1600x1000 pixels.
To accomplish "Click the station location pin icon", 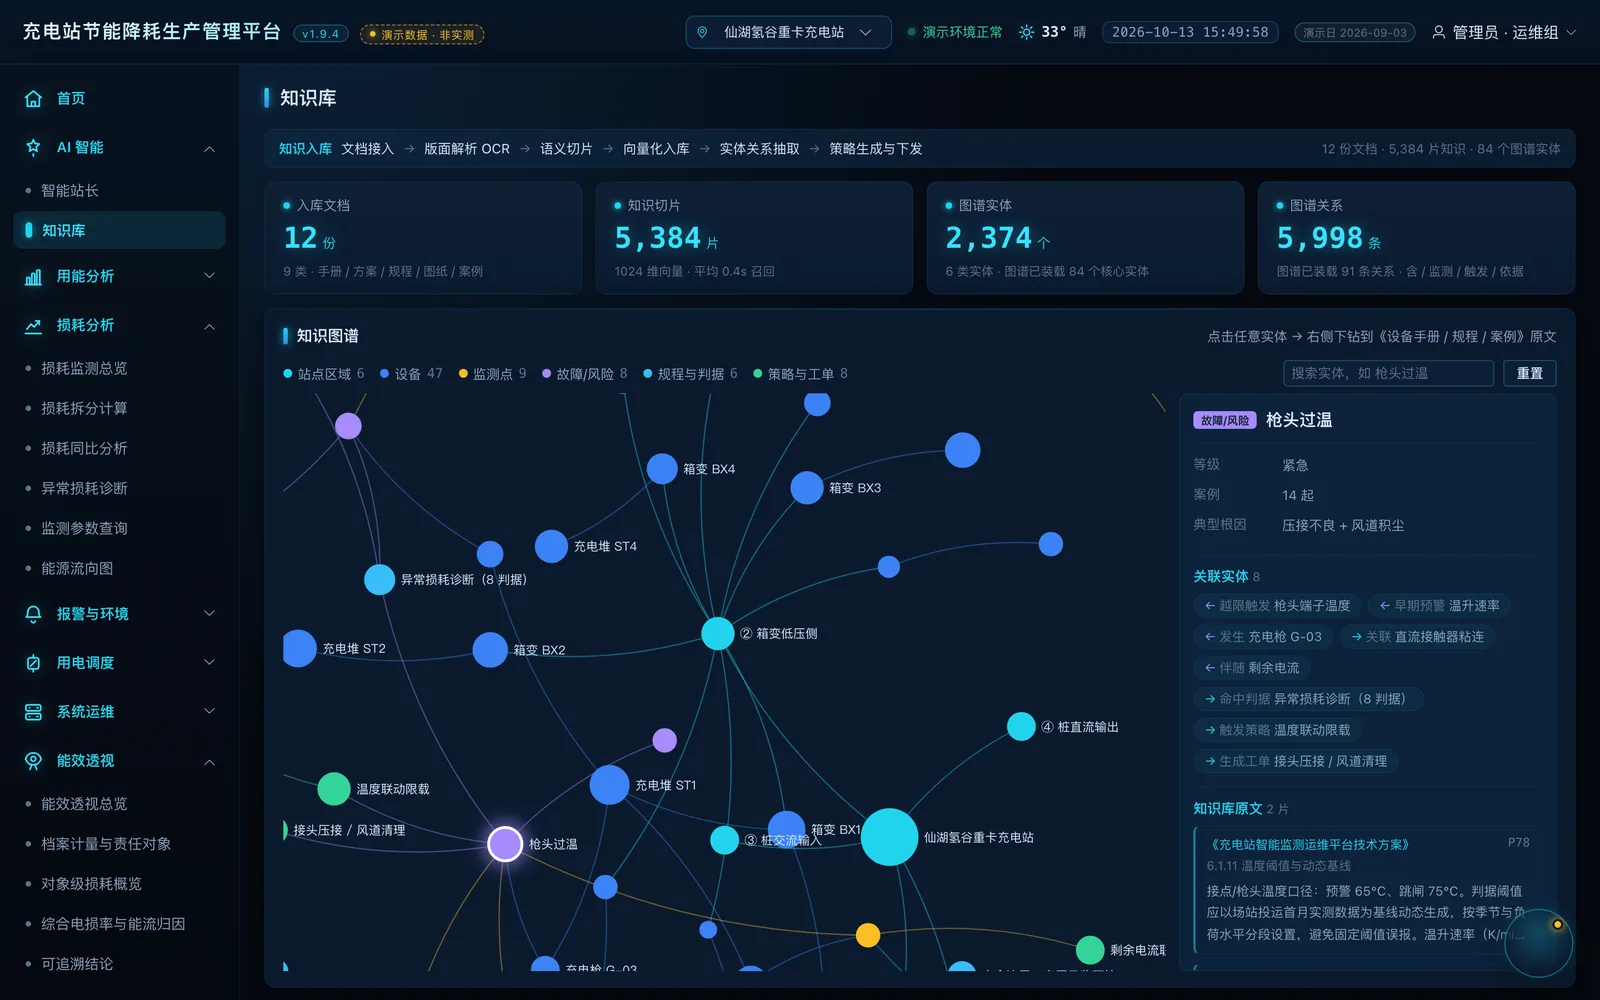I will [x=702, y=32].
